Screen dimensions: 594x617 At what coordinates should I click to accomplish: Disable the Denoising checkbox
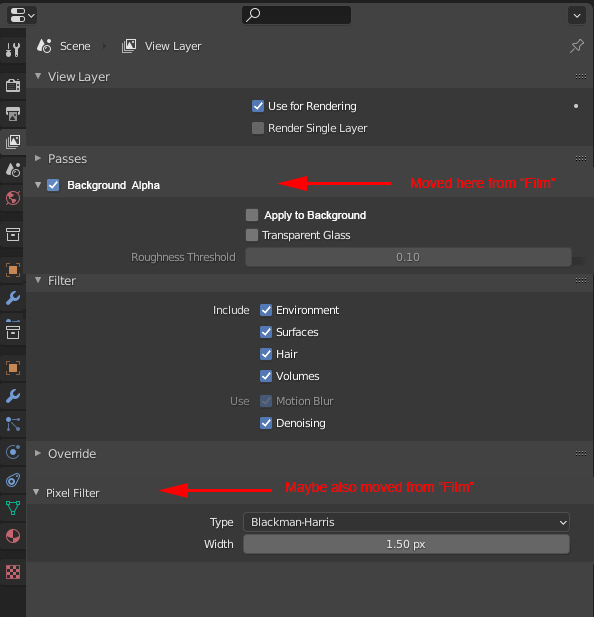[266, 423]
